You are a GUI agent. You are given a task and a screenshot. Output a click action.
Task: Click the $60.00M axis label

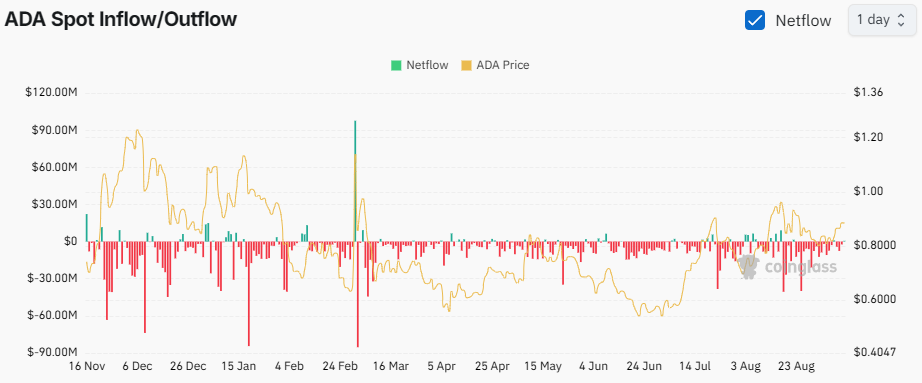coord(55,168)
